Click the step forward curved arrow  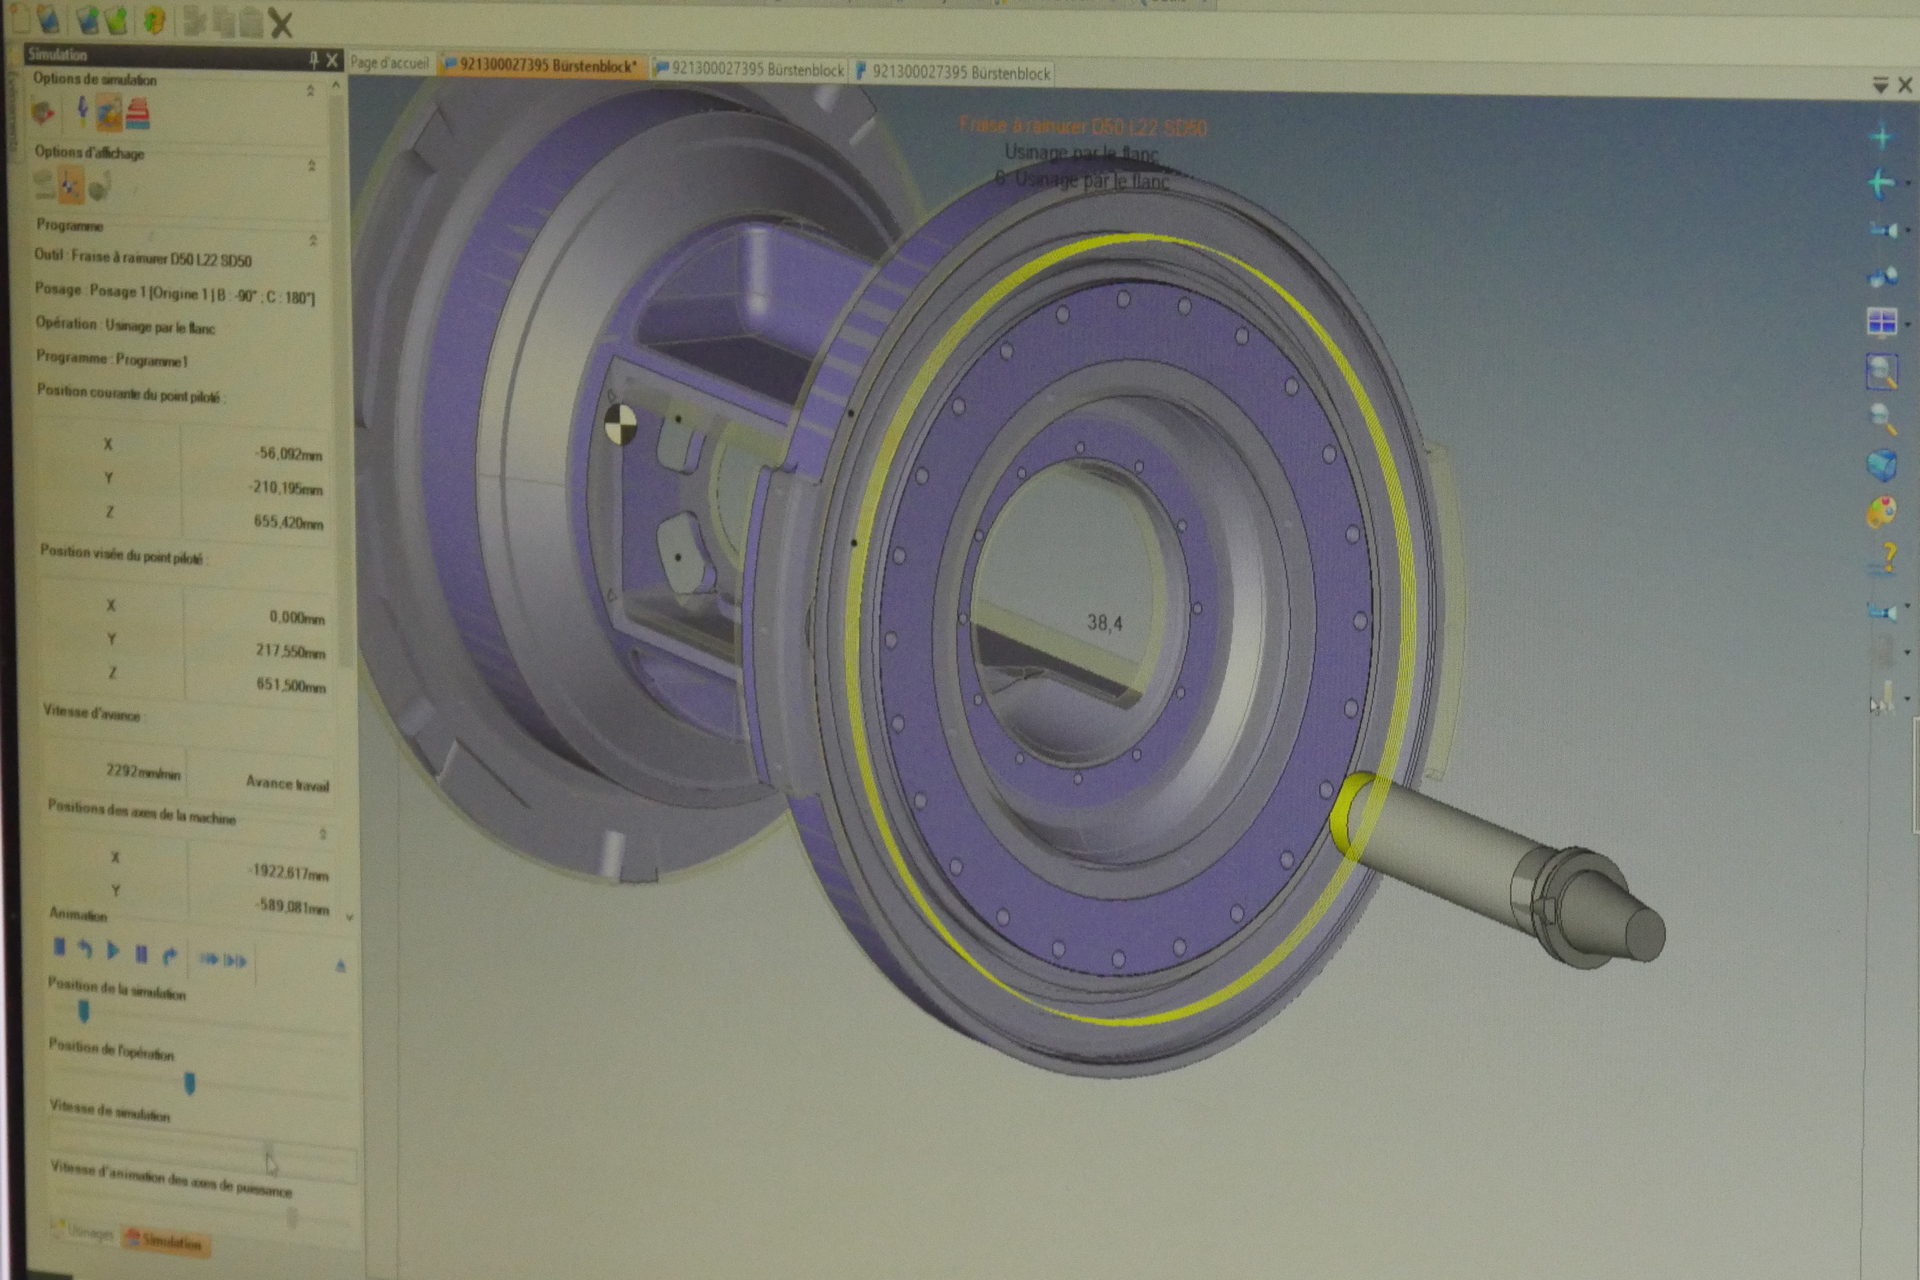pyautogui.click(x=170, y=956)
